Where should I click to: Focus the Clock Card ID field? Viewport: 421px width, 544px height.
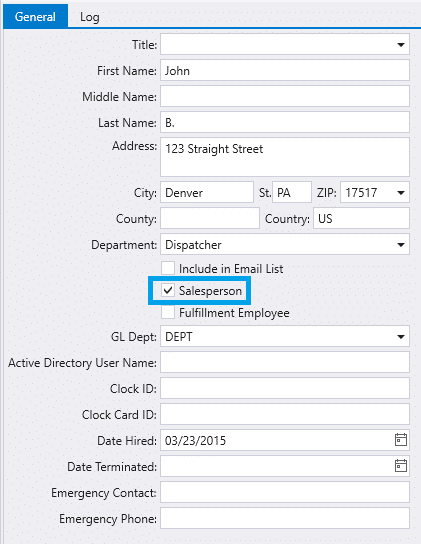(x=285, y=414)
